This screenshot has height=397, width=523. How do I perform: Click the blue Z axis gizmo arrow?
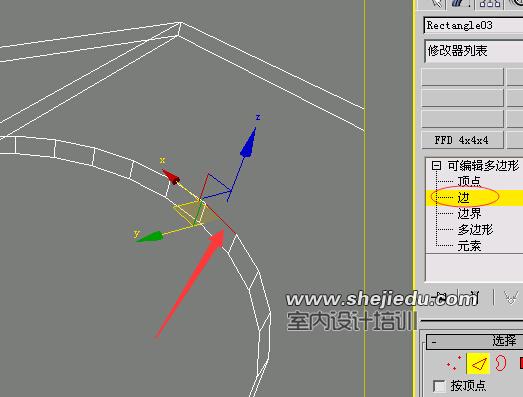[x=248, y=142]
